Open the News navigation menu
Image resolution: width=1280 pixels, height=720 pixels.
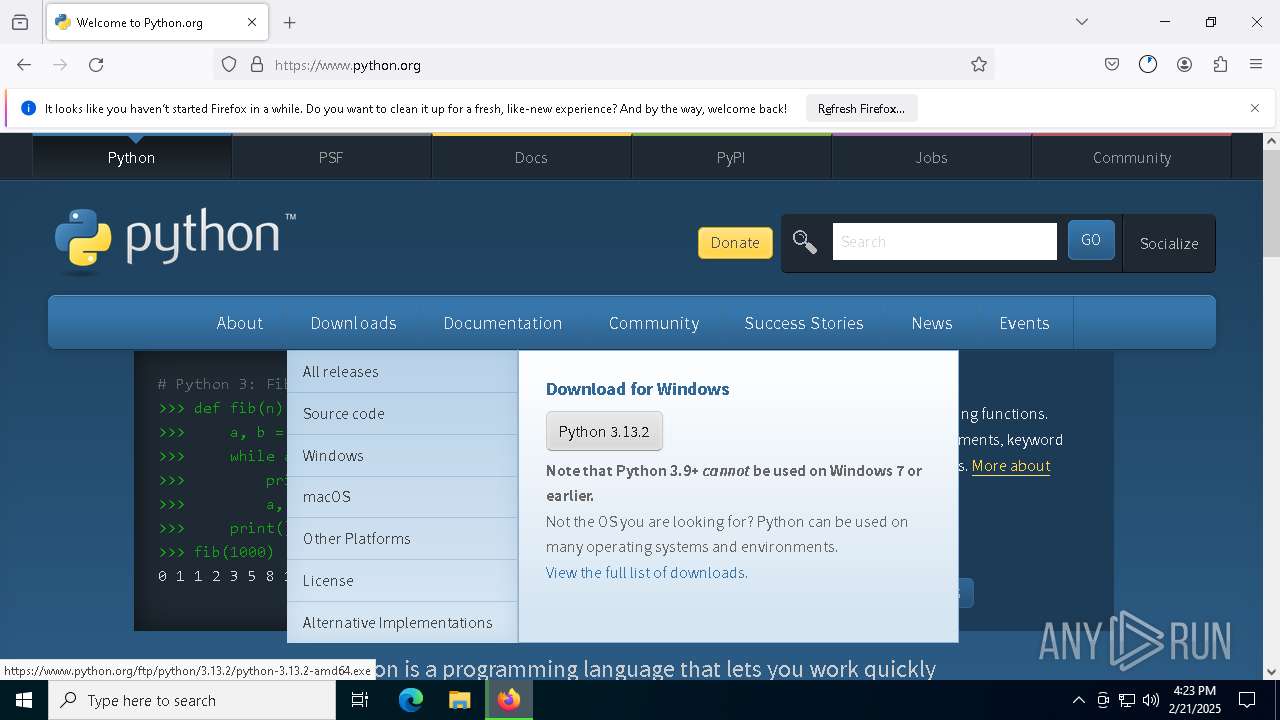pyautogui.click(x=932, y=323)
